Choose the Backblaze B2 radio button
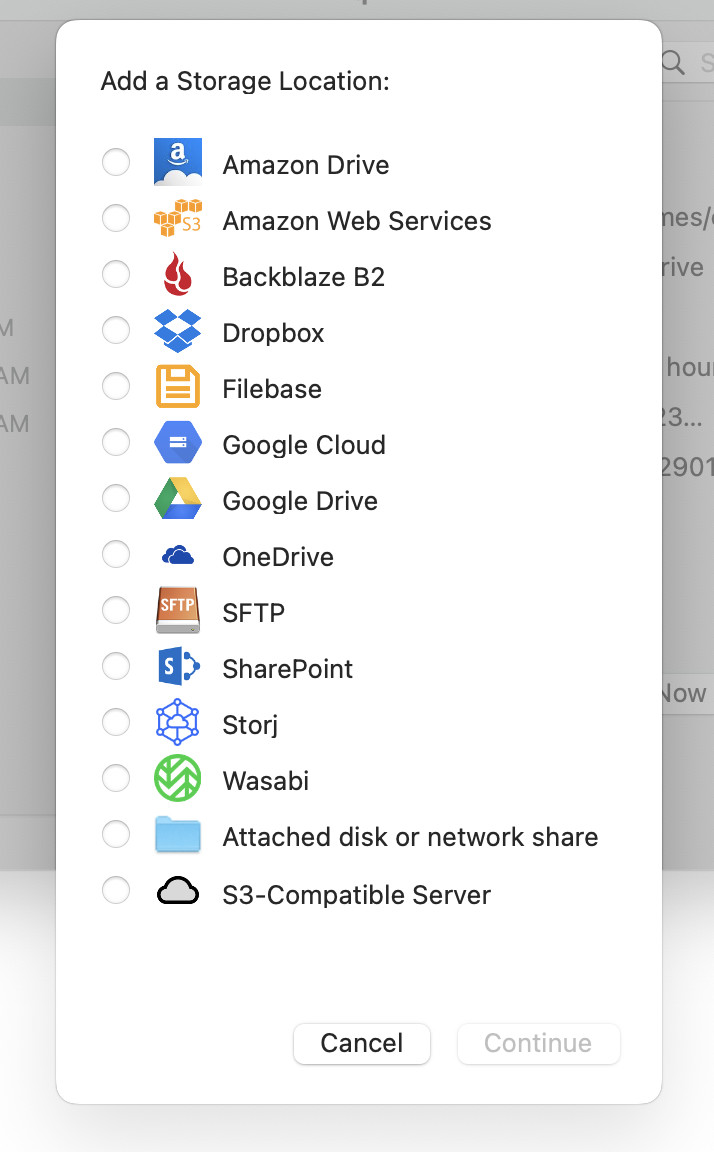This screenshot has height=1152, width=714. pyautogui.click(x=116, y=274)
